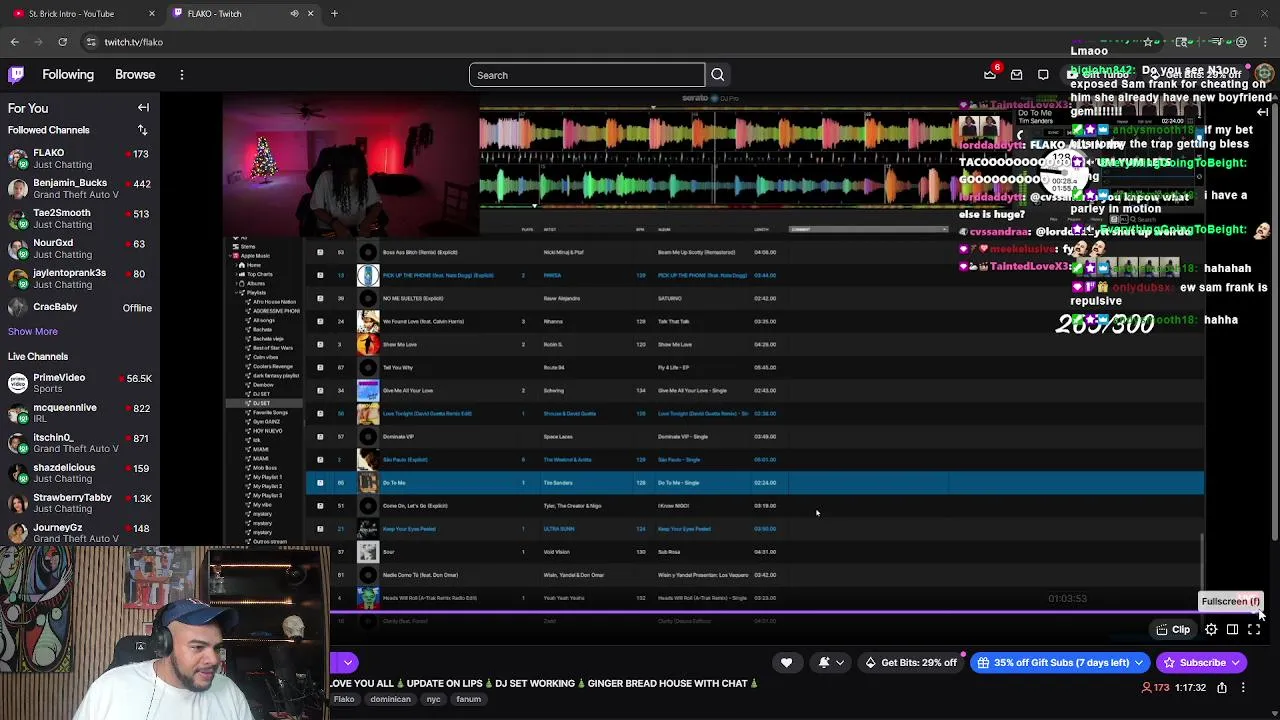Viewport: 1280px width, 720px height.
Task: Open 35% off Gift Subs dropdown
Action: [1061, 662]
